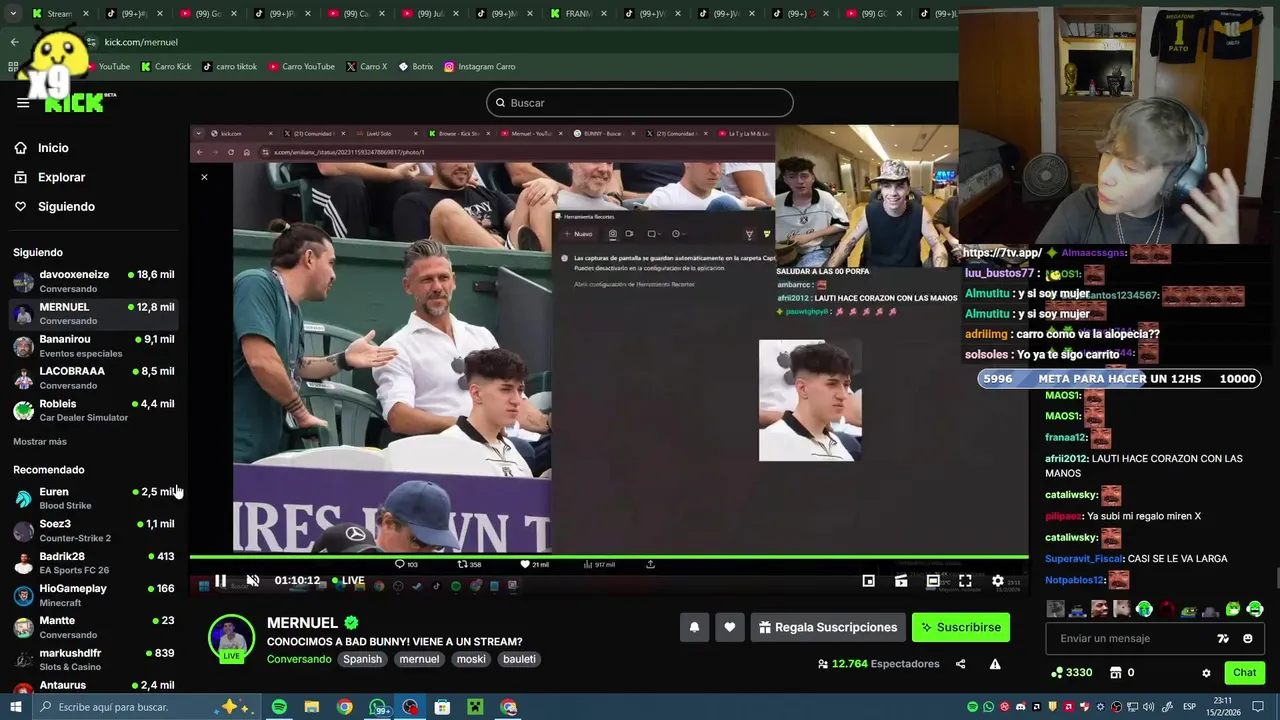
Task: Click the green Suscribirse button
Action: [961, 627]
